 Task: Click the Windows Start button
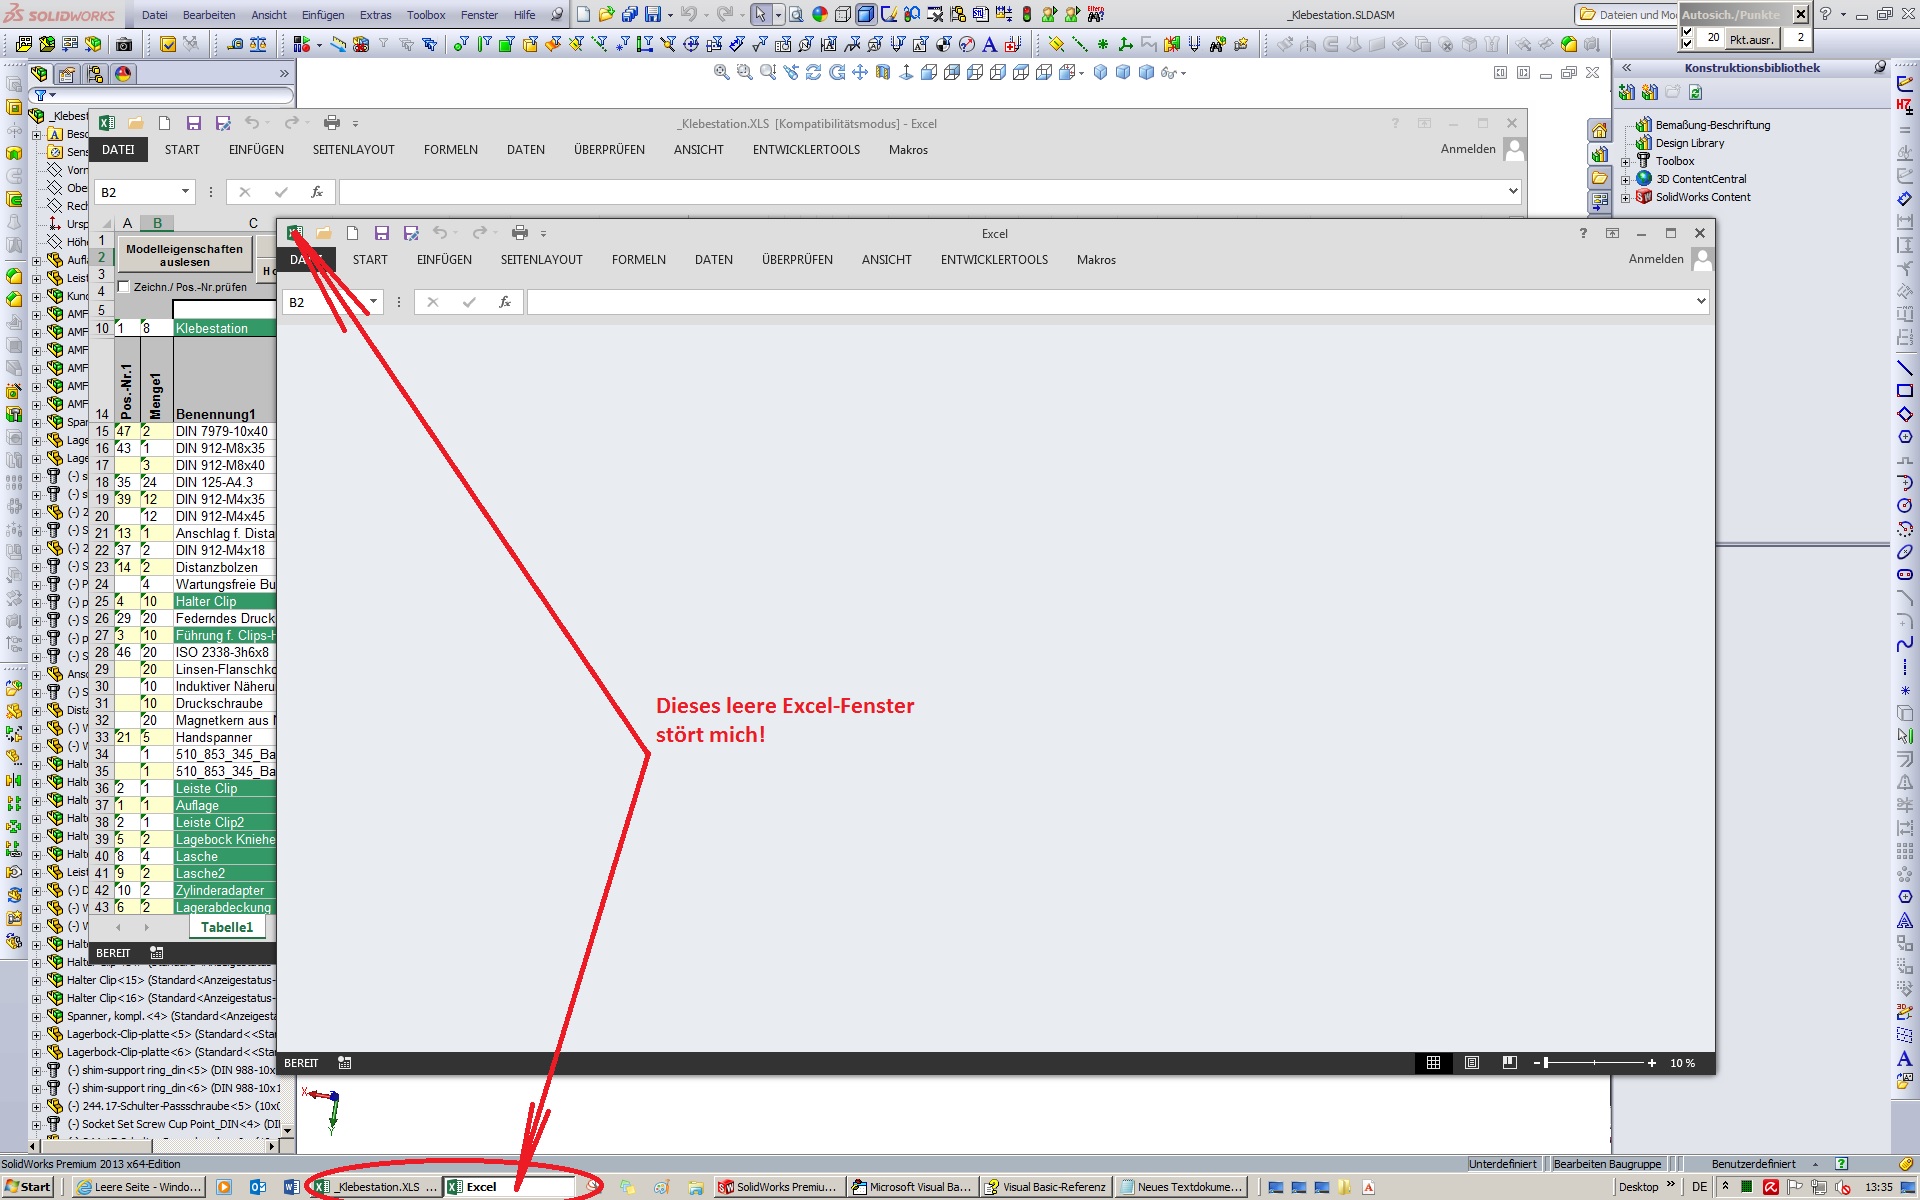[x=28, y=1187]
